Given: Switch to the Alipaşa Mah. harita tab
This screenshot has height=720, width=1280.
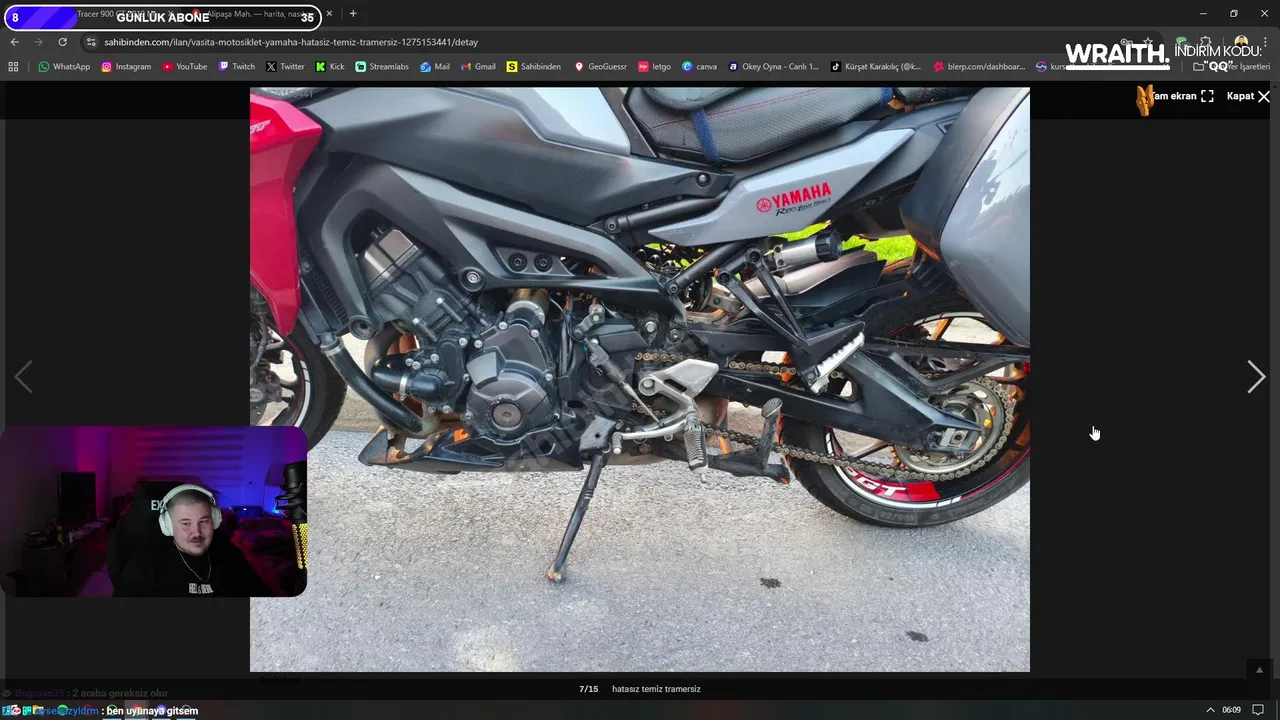Looking at the screenshot, I should 257,14.
